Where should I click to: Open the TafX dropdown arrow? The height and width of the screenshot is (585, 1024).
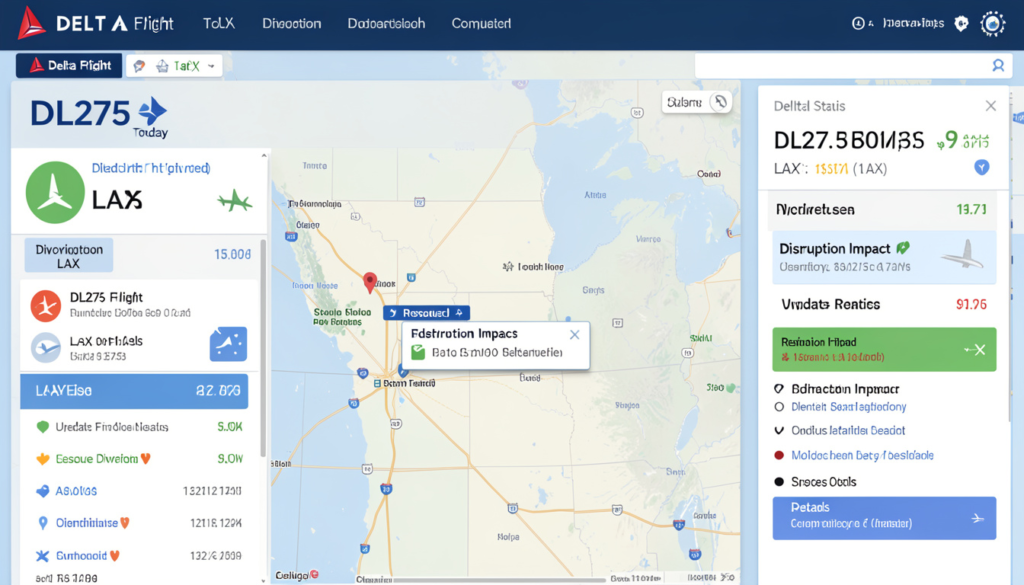211,66
